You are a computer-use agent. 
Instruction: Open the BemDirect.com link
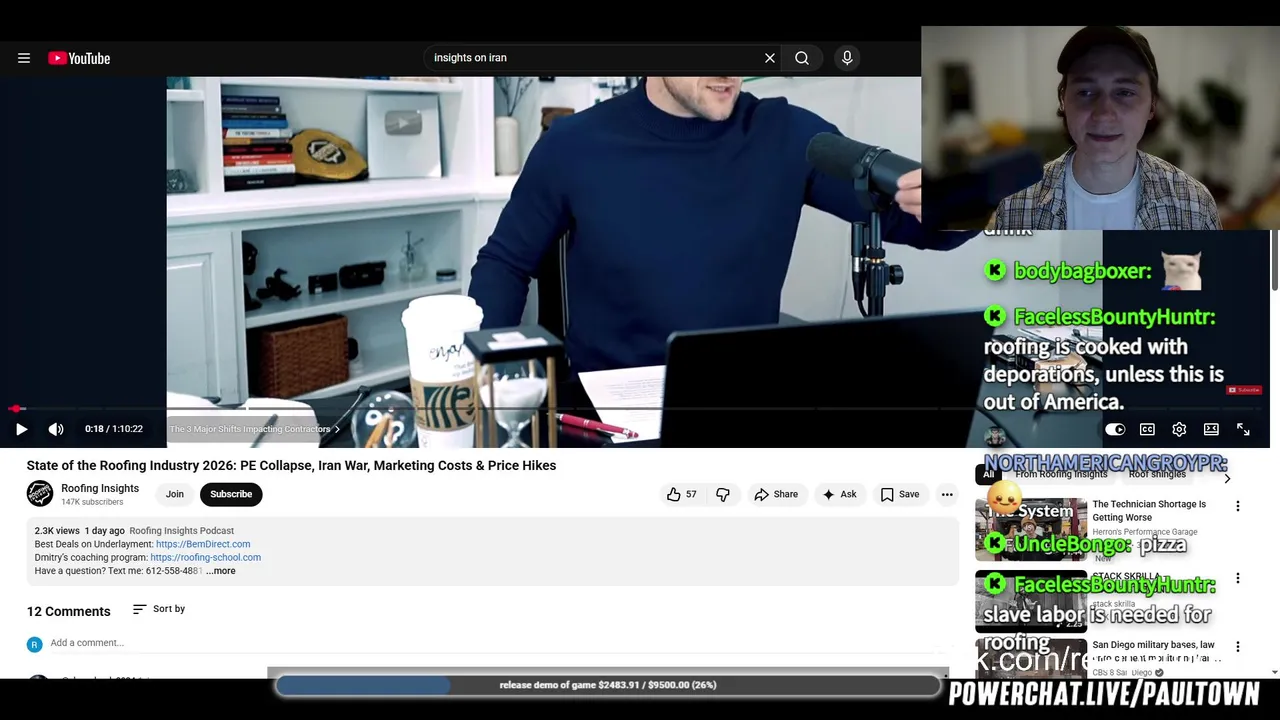pyautogui.click(x=203, y=544)
